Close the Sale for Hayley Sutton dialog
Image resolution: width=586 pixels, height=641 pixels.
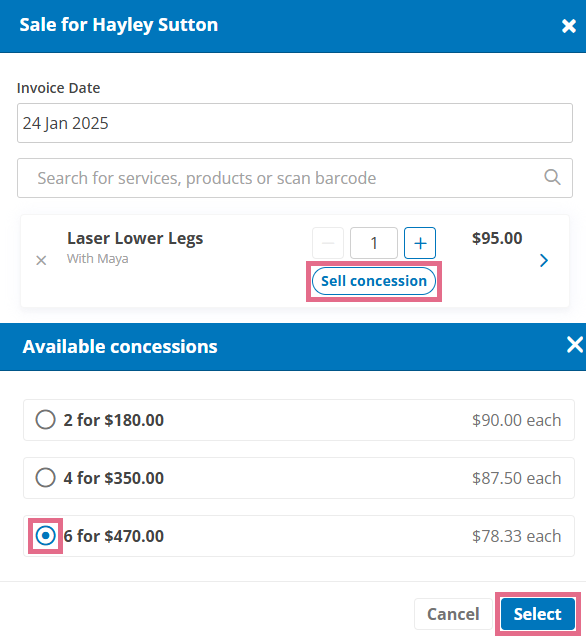568,26
